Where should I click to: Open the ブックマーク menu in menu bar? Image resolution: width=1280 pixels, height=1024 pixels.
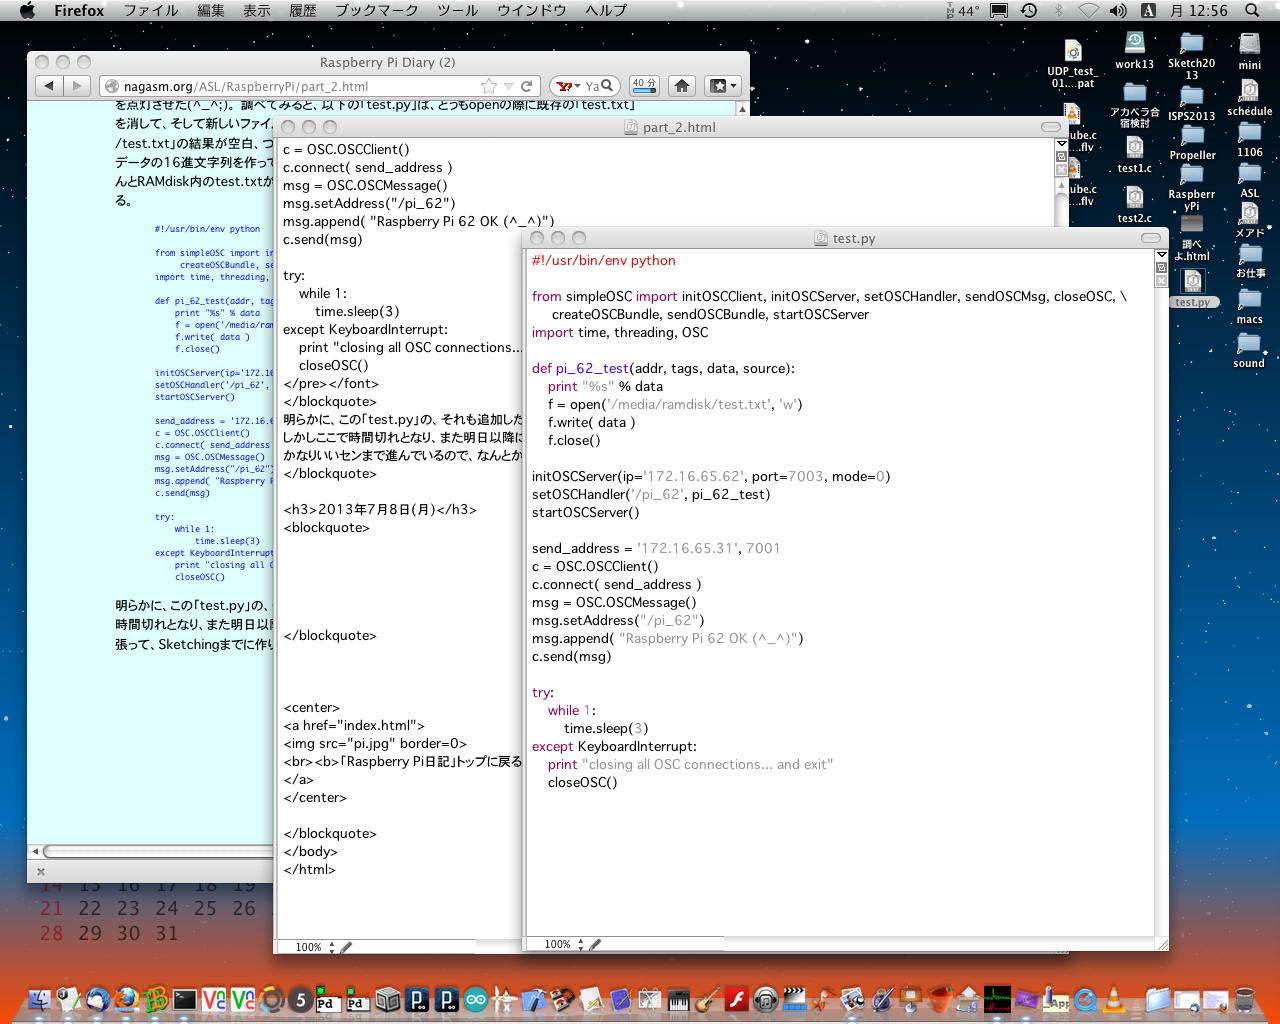coord(376,10)
